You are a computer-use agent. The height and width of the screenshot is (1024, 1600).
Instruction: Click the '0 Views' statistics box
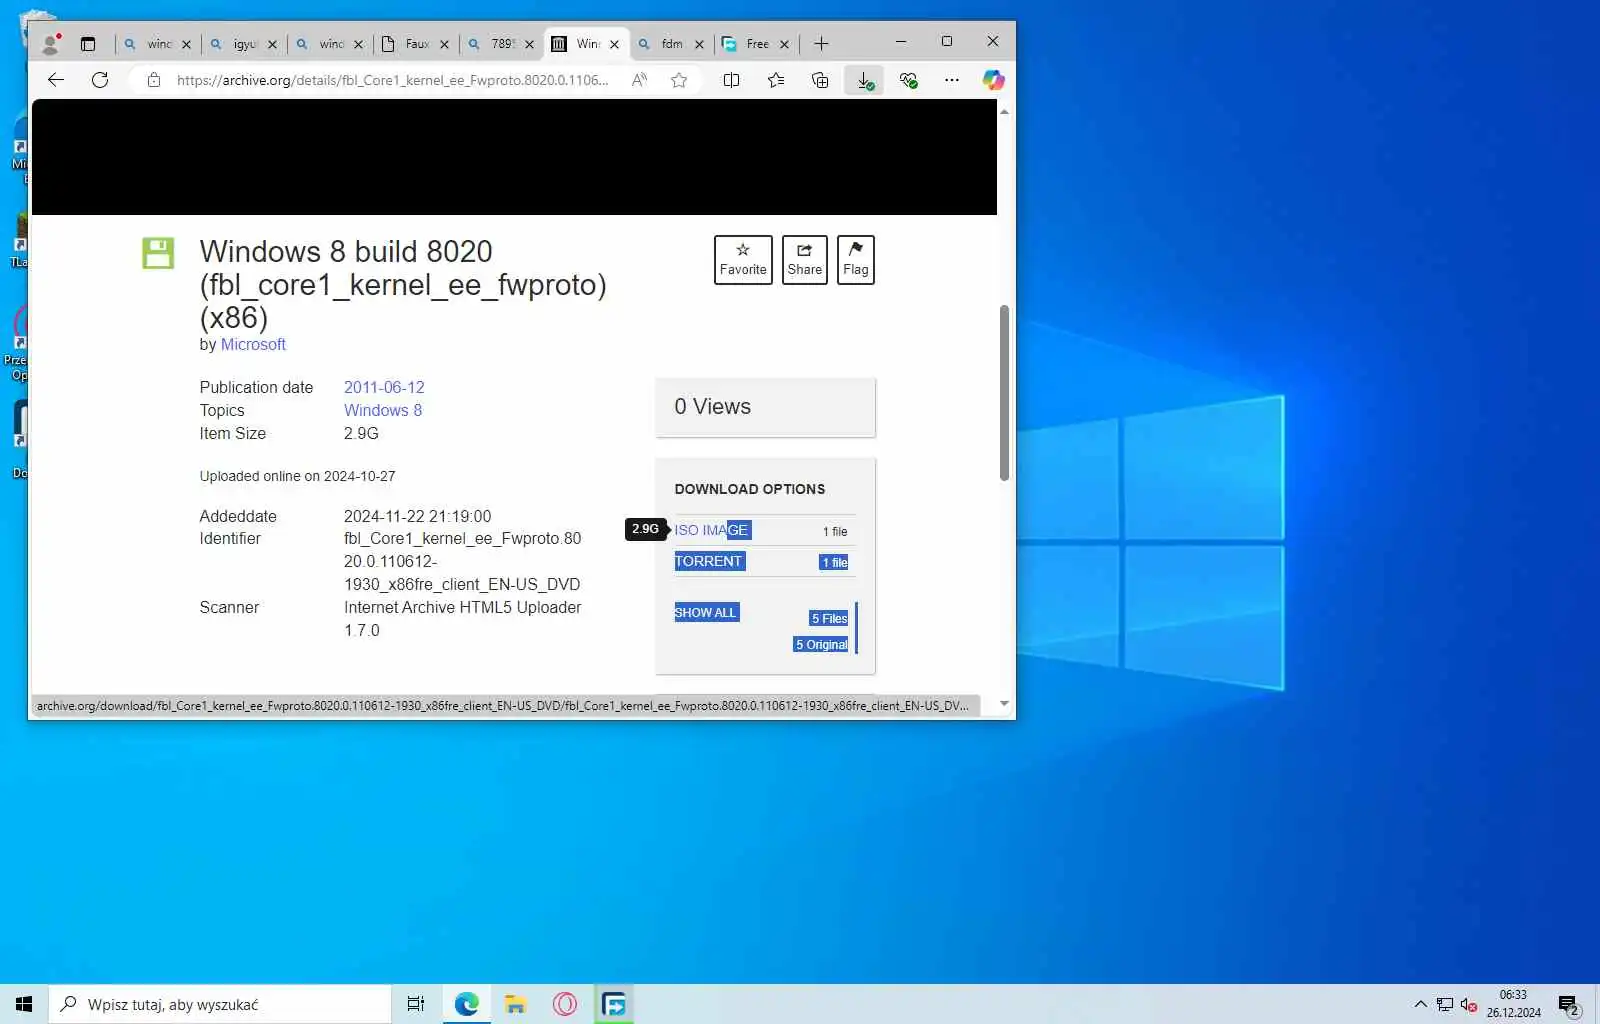pyautogui.click(x=765, y=407)
